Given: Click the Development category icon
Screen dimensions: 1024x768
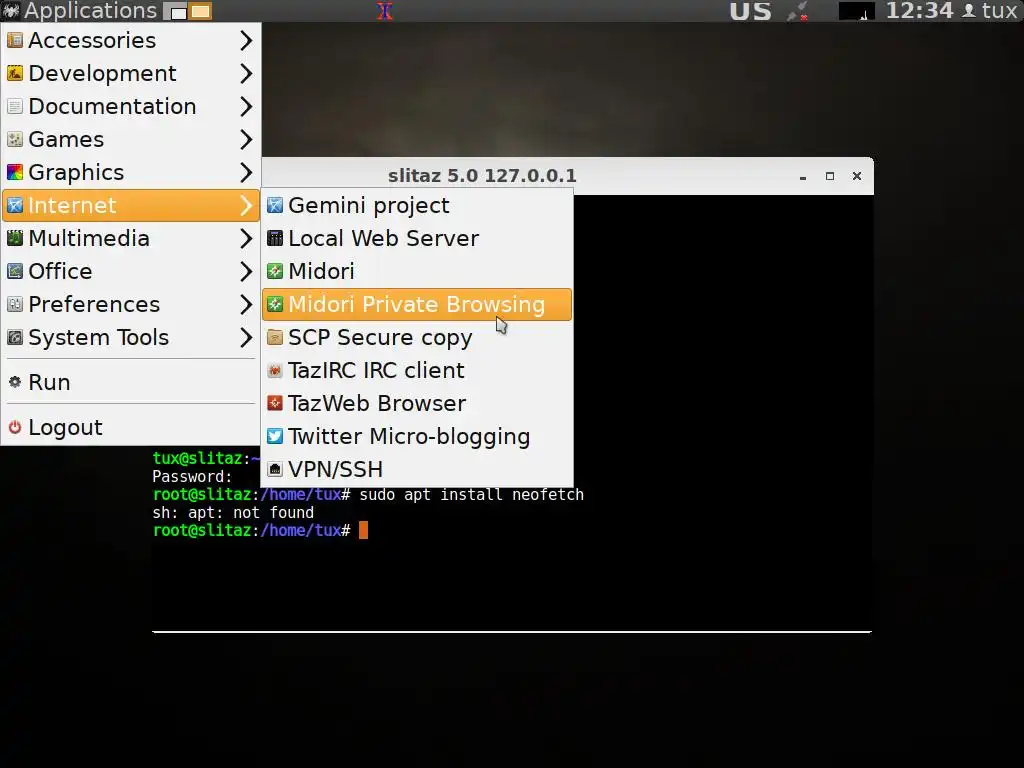Looking at the screenshot, I should click(x=15, y=73).
